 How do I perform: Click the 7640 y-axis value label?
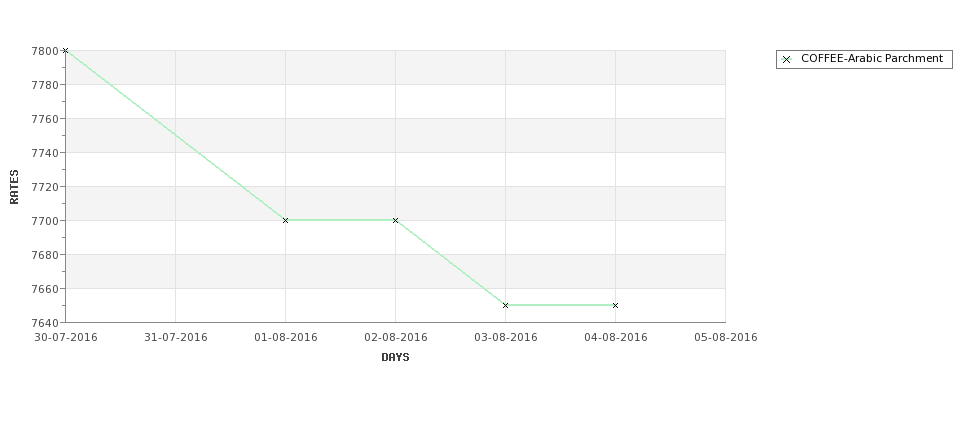(45, 323)
